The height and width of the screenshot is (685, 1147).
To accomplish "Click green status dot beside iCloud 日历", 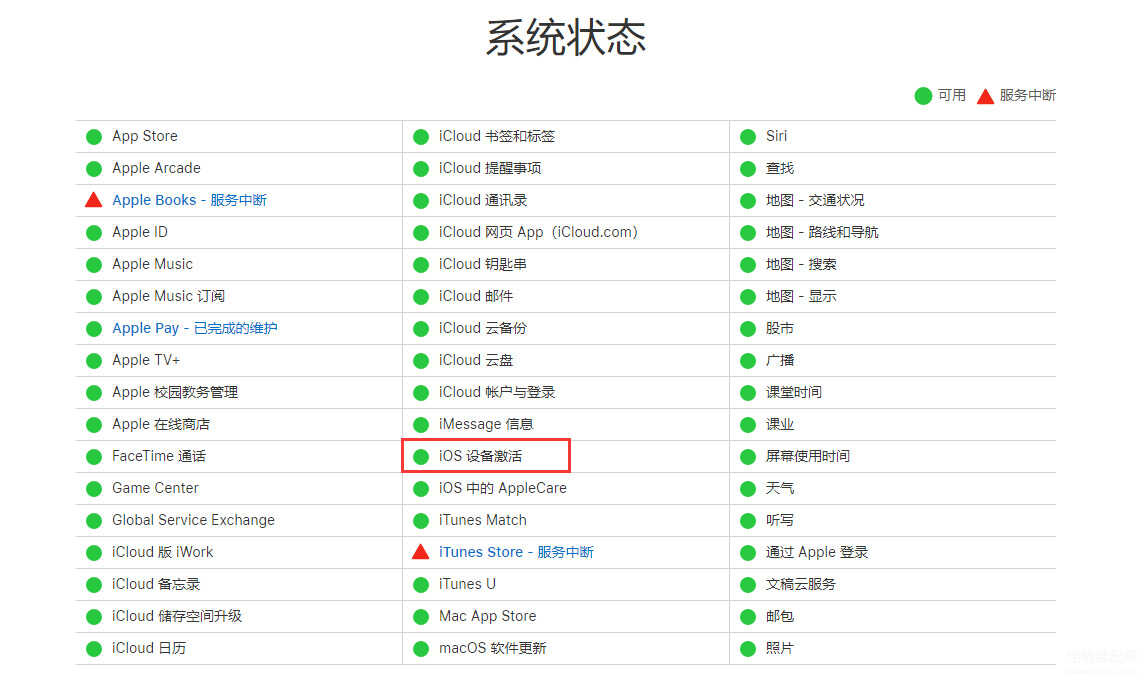I will pyautogui.click(x=94, y=648).
